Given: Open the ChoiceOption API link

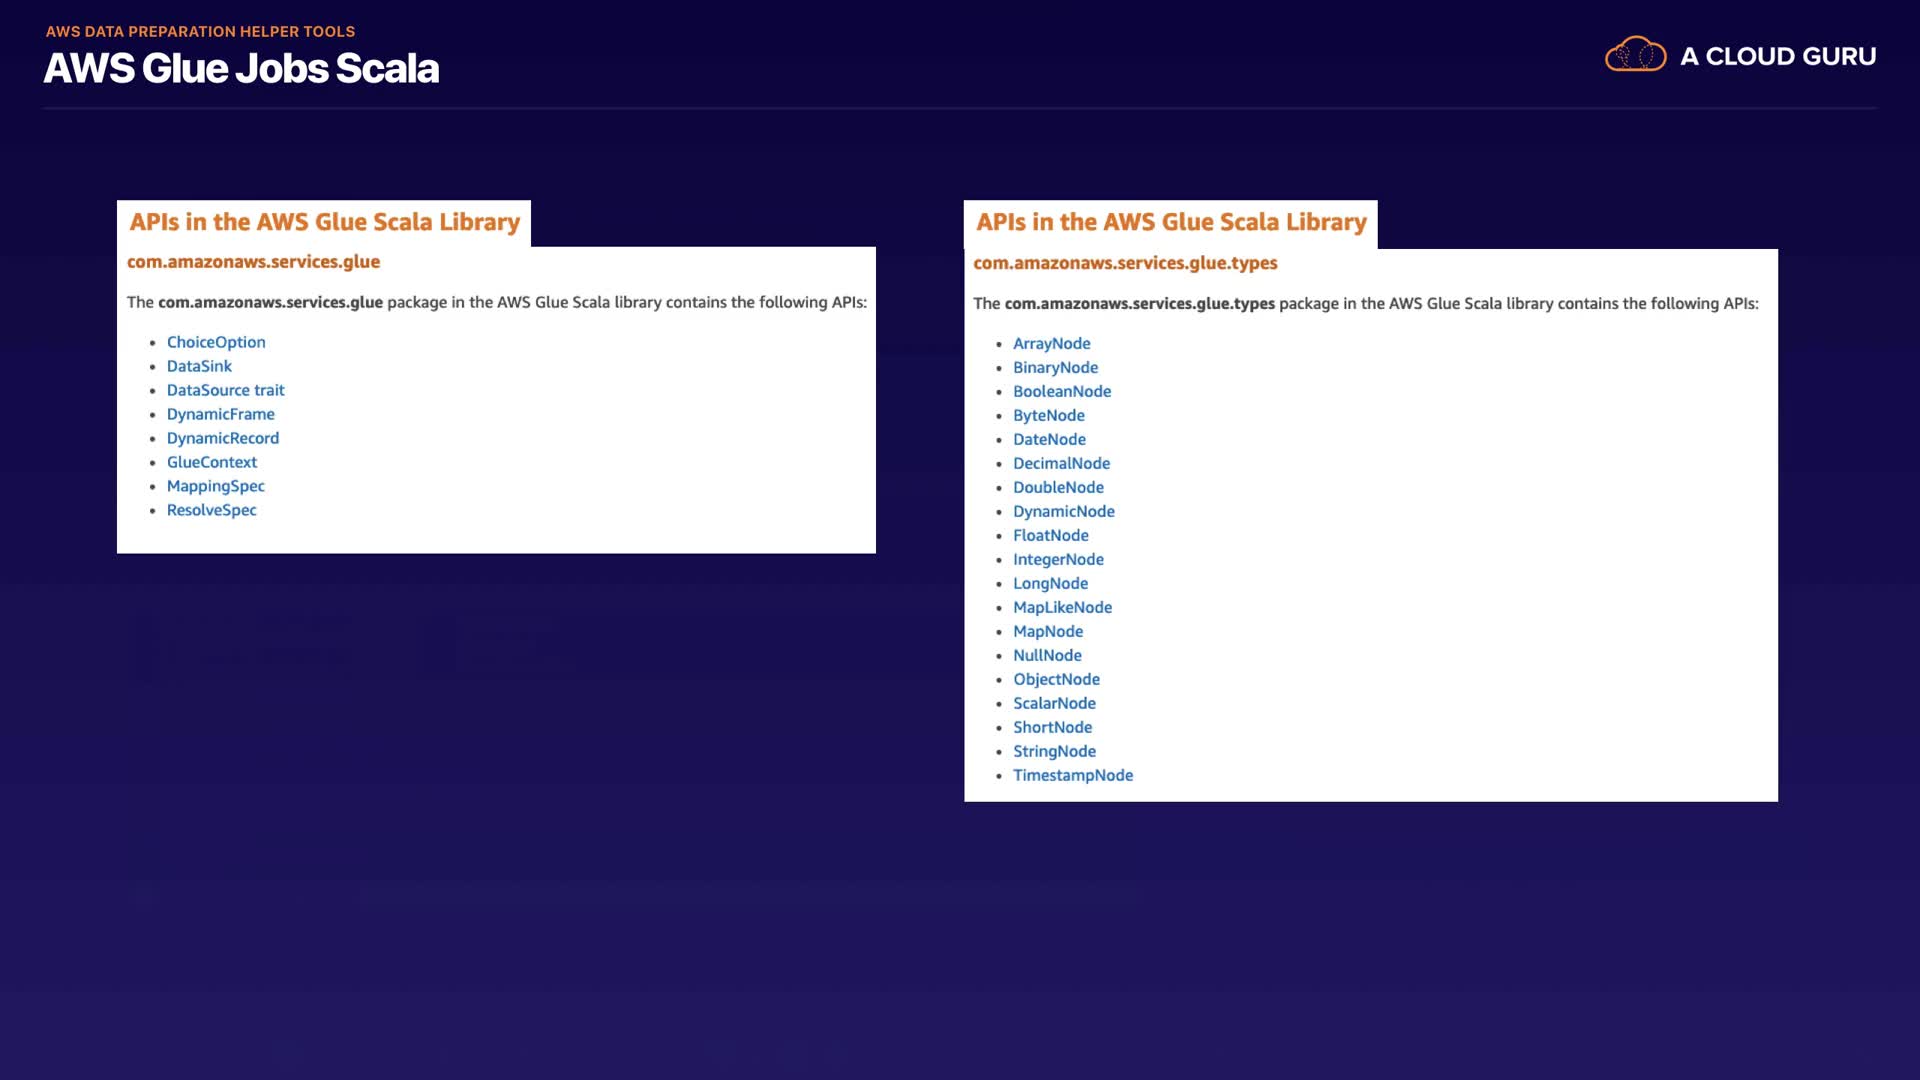Looking at the screenshot, I should pos(216,342).
